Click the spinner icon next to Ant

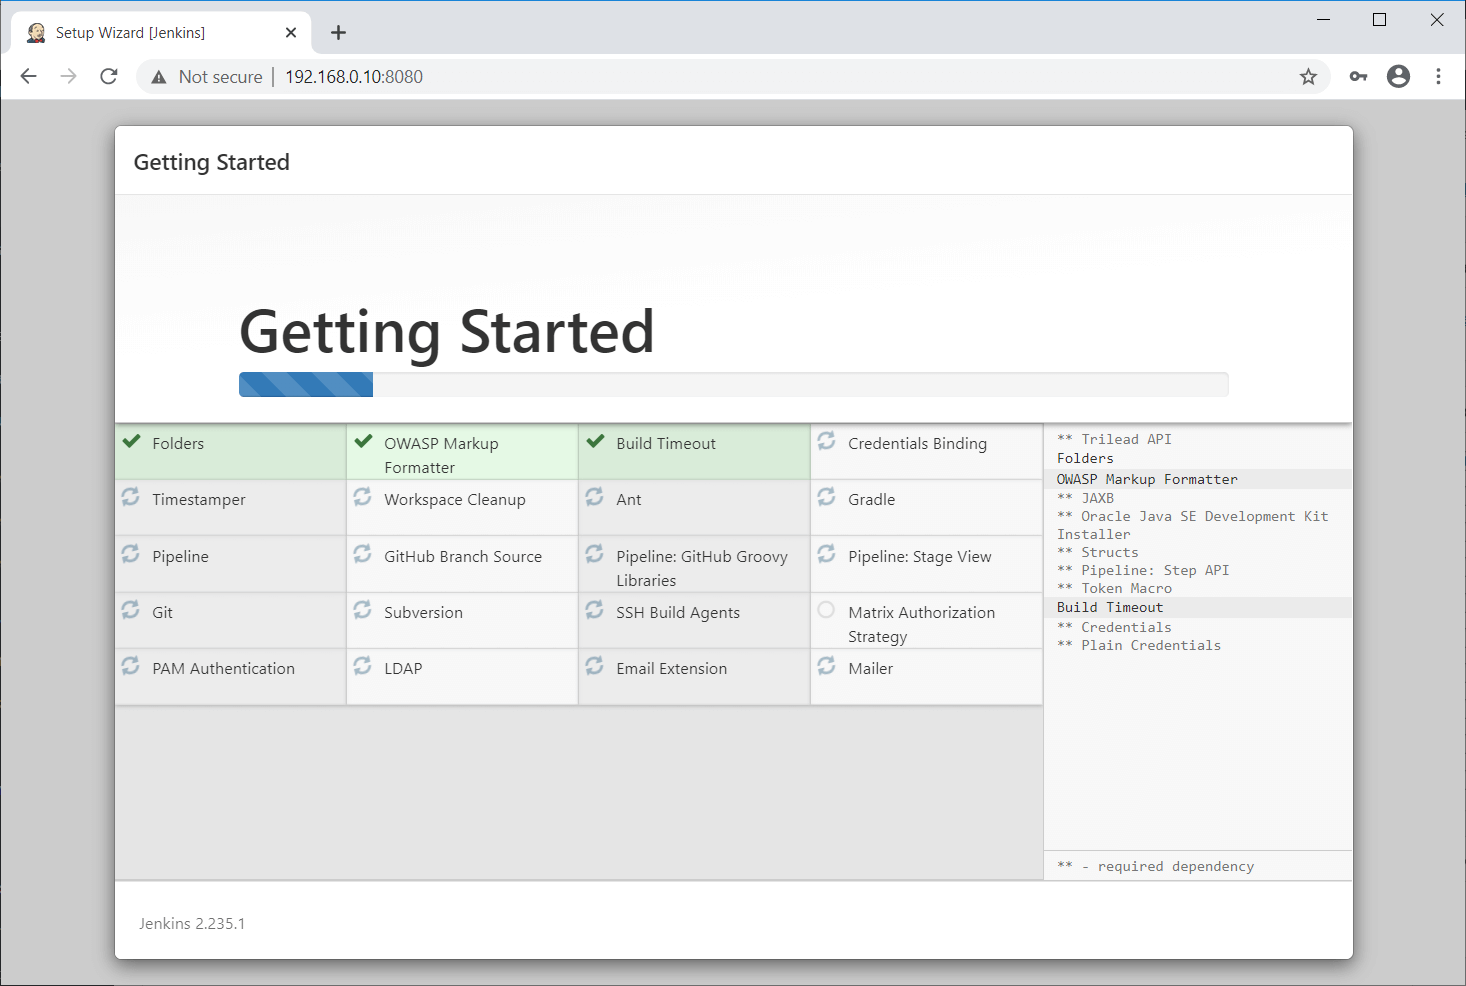[x=594, y=496]
